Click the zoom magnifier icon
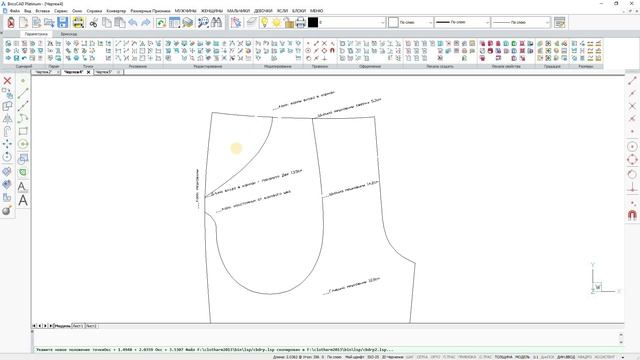640x360 pixels. coord(203,22)
